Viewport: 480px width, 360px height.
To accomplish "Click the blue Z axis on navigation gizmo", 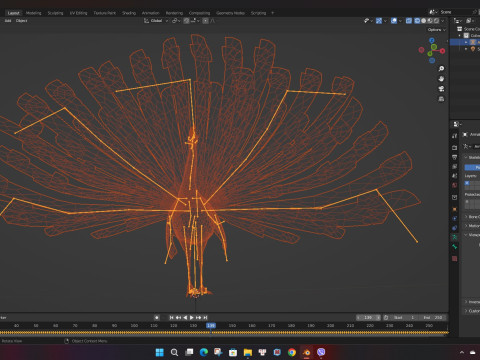I will point(432,40).
